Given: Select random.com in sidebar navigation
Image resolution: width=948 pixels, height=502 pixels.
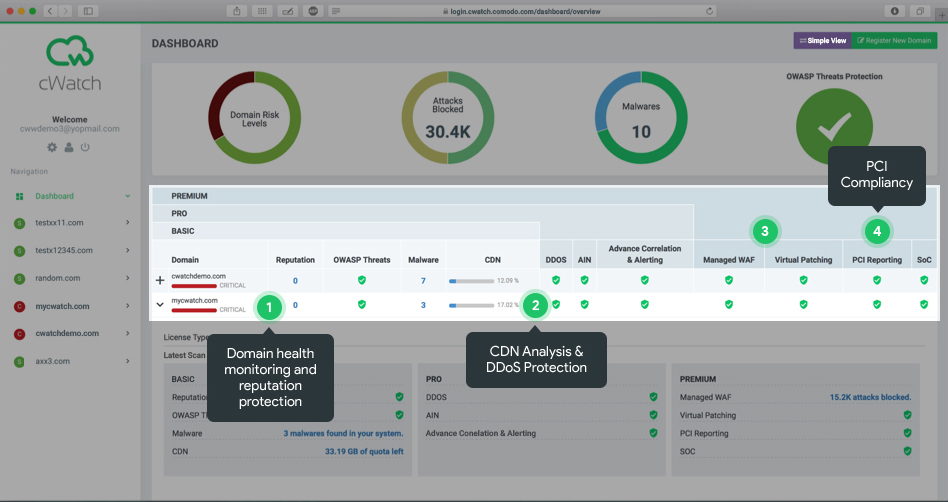Looking at the screenshot, I should tap(57, 278).
